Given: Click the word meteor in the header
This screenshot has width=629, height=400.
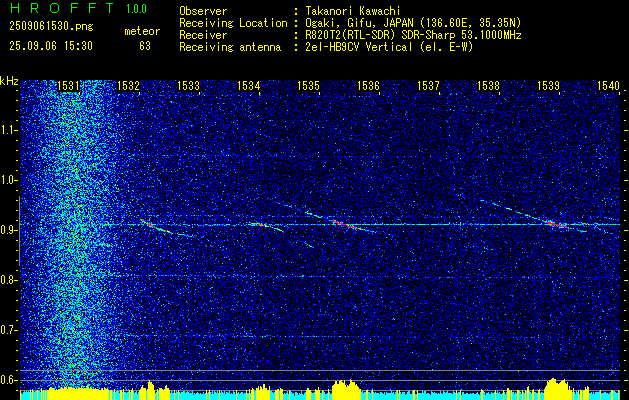Looking at the screenshot, I should point(142,31).
